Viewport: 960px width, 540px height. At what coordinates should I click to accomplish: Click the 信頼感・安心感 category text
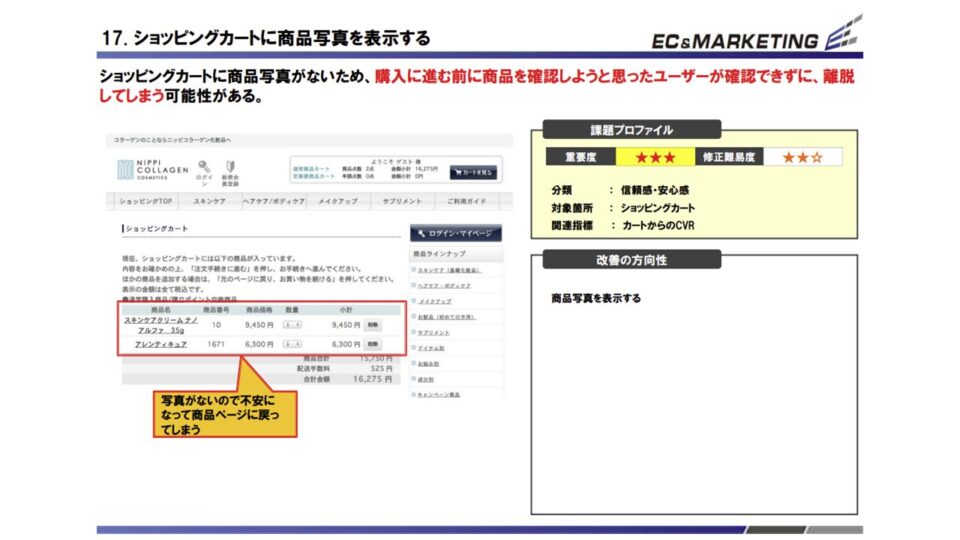pyautogui.click(x=655, y=190)
